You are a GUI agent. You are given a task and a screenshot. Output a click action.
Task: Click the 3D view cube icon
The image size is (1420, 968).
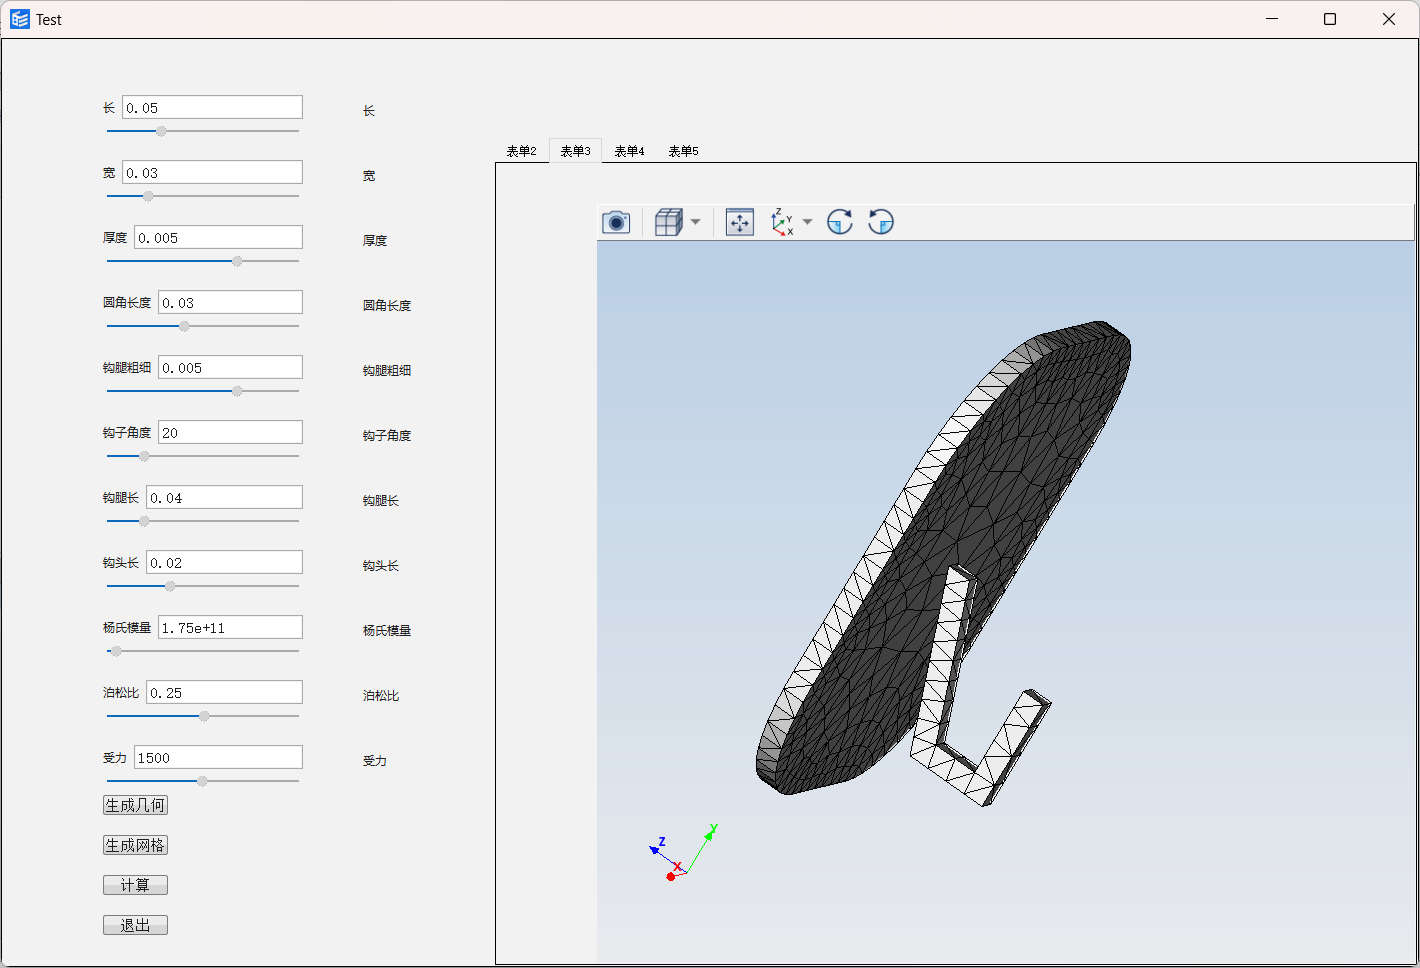668,222
